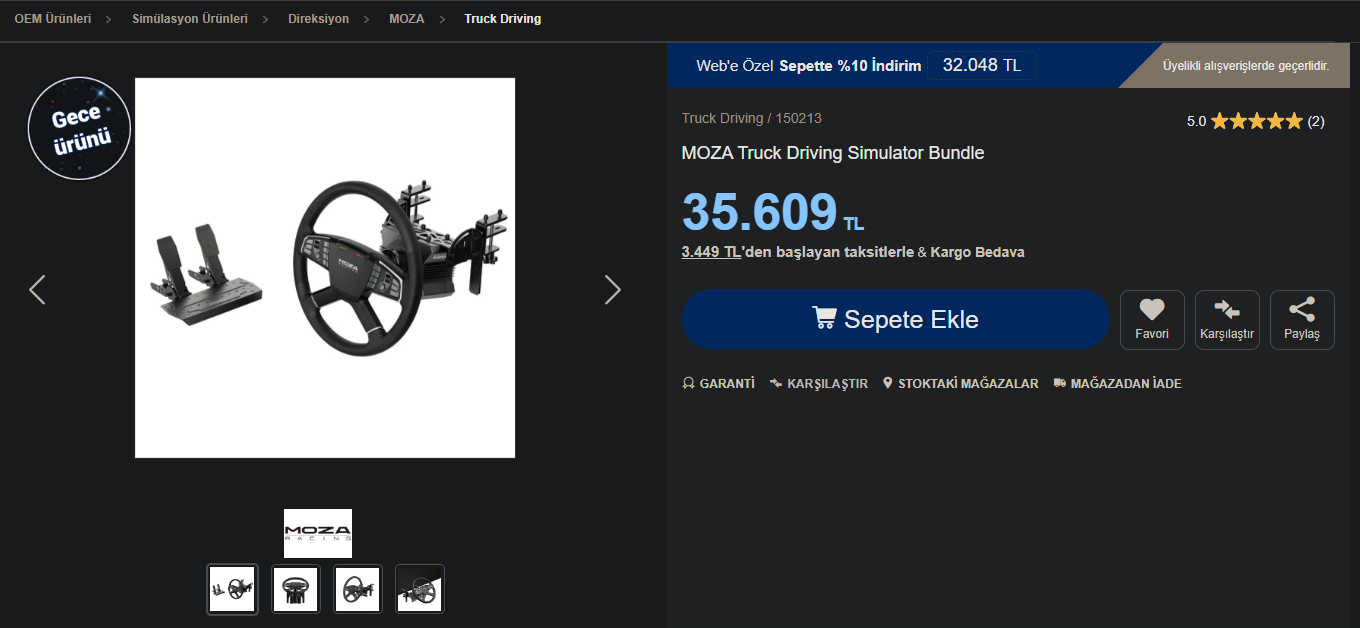
Task: Click the Karşılaştır compare arrows button
Action: (1227, 320)
